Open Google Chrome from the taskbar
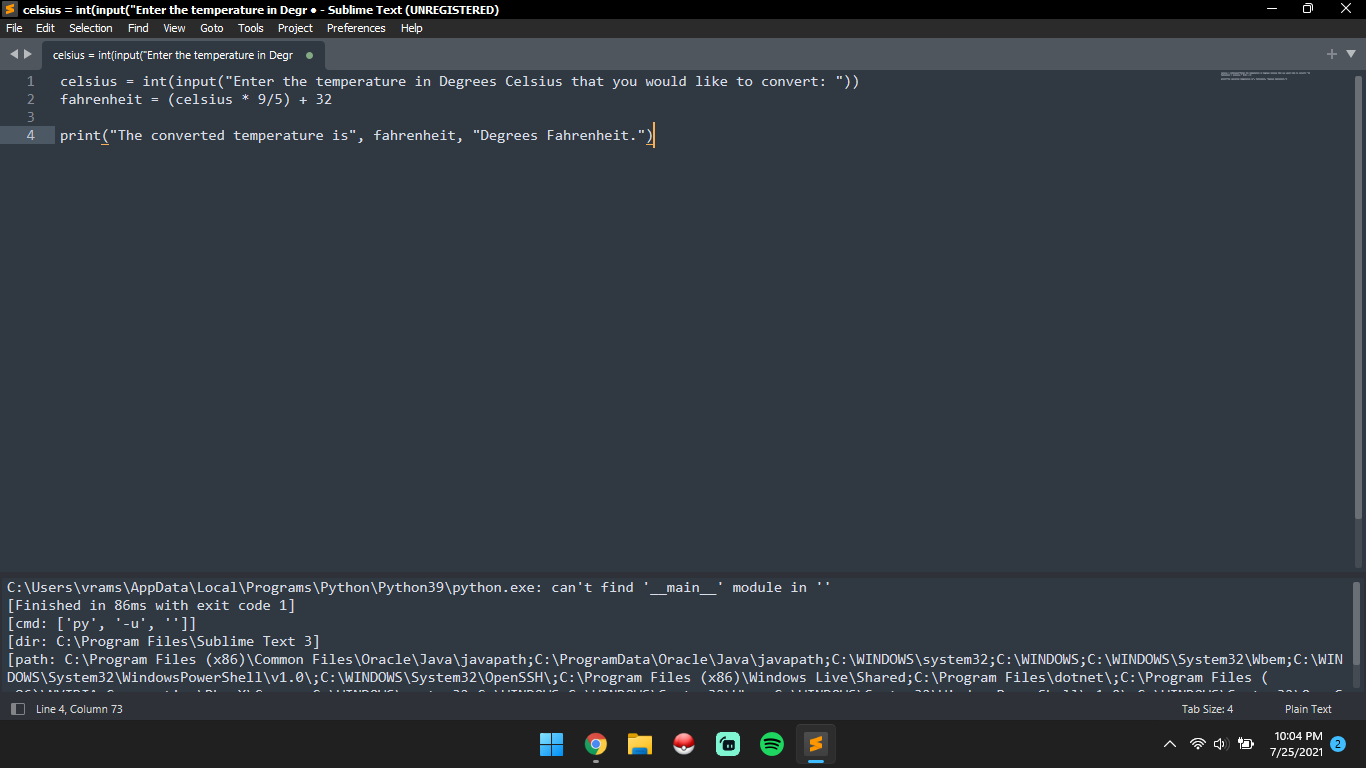Screen dimensions: 1366x768 (x=596, y=744)
